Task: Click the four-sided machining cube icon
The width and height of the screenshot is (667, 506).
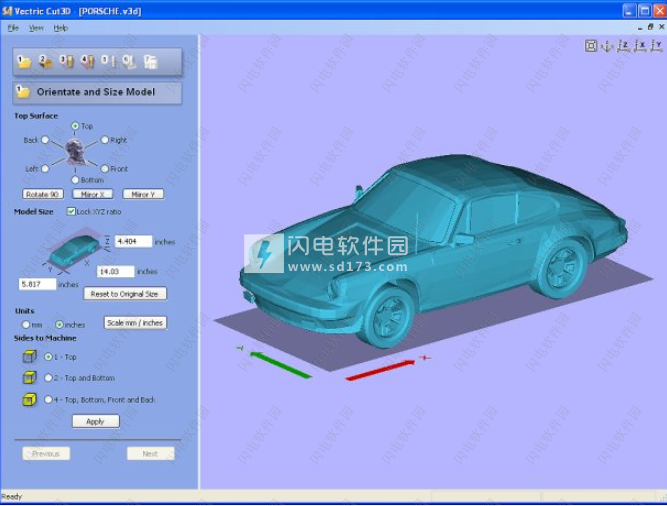Action: pyautogui.click(x=29, y=399)
